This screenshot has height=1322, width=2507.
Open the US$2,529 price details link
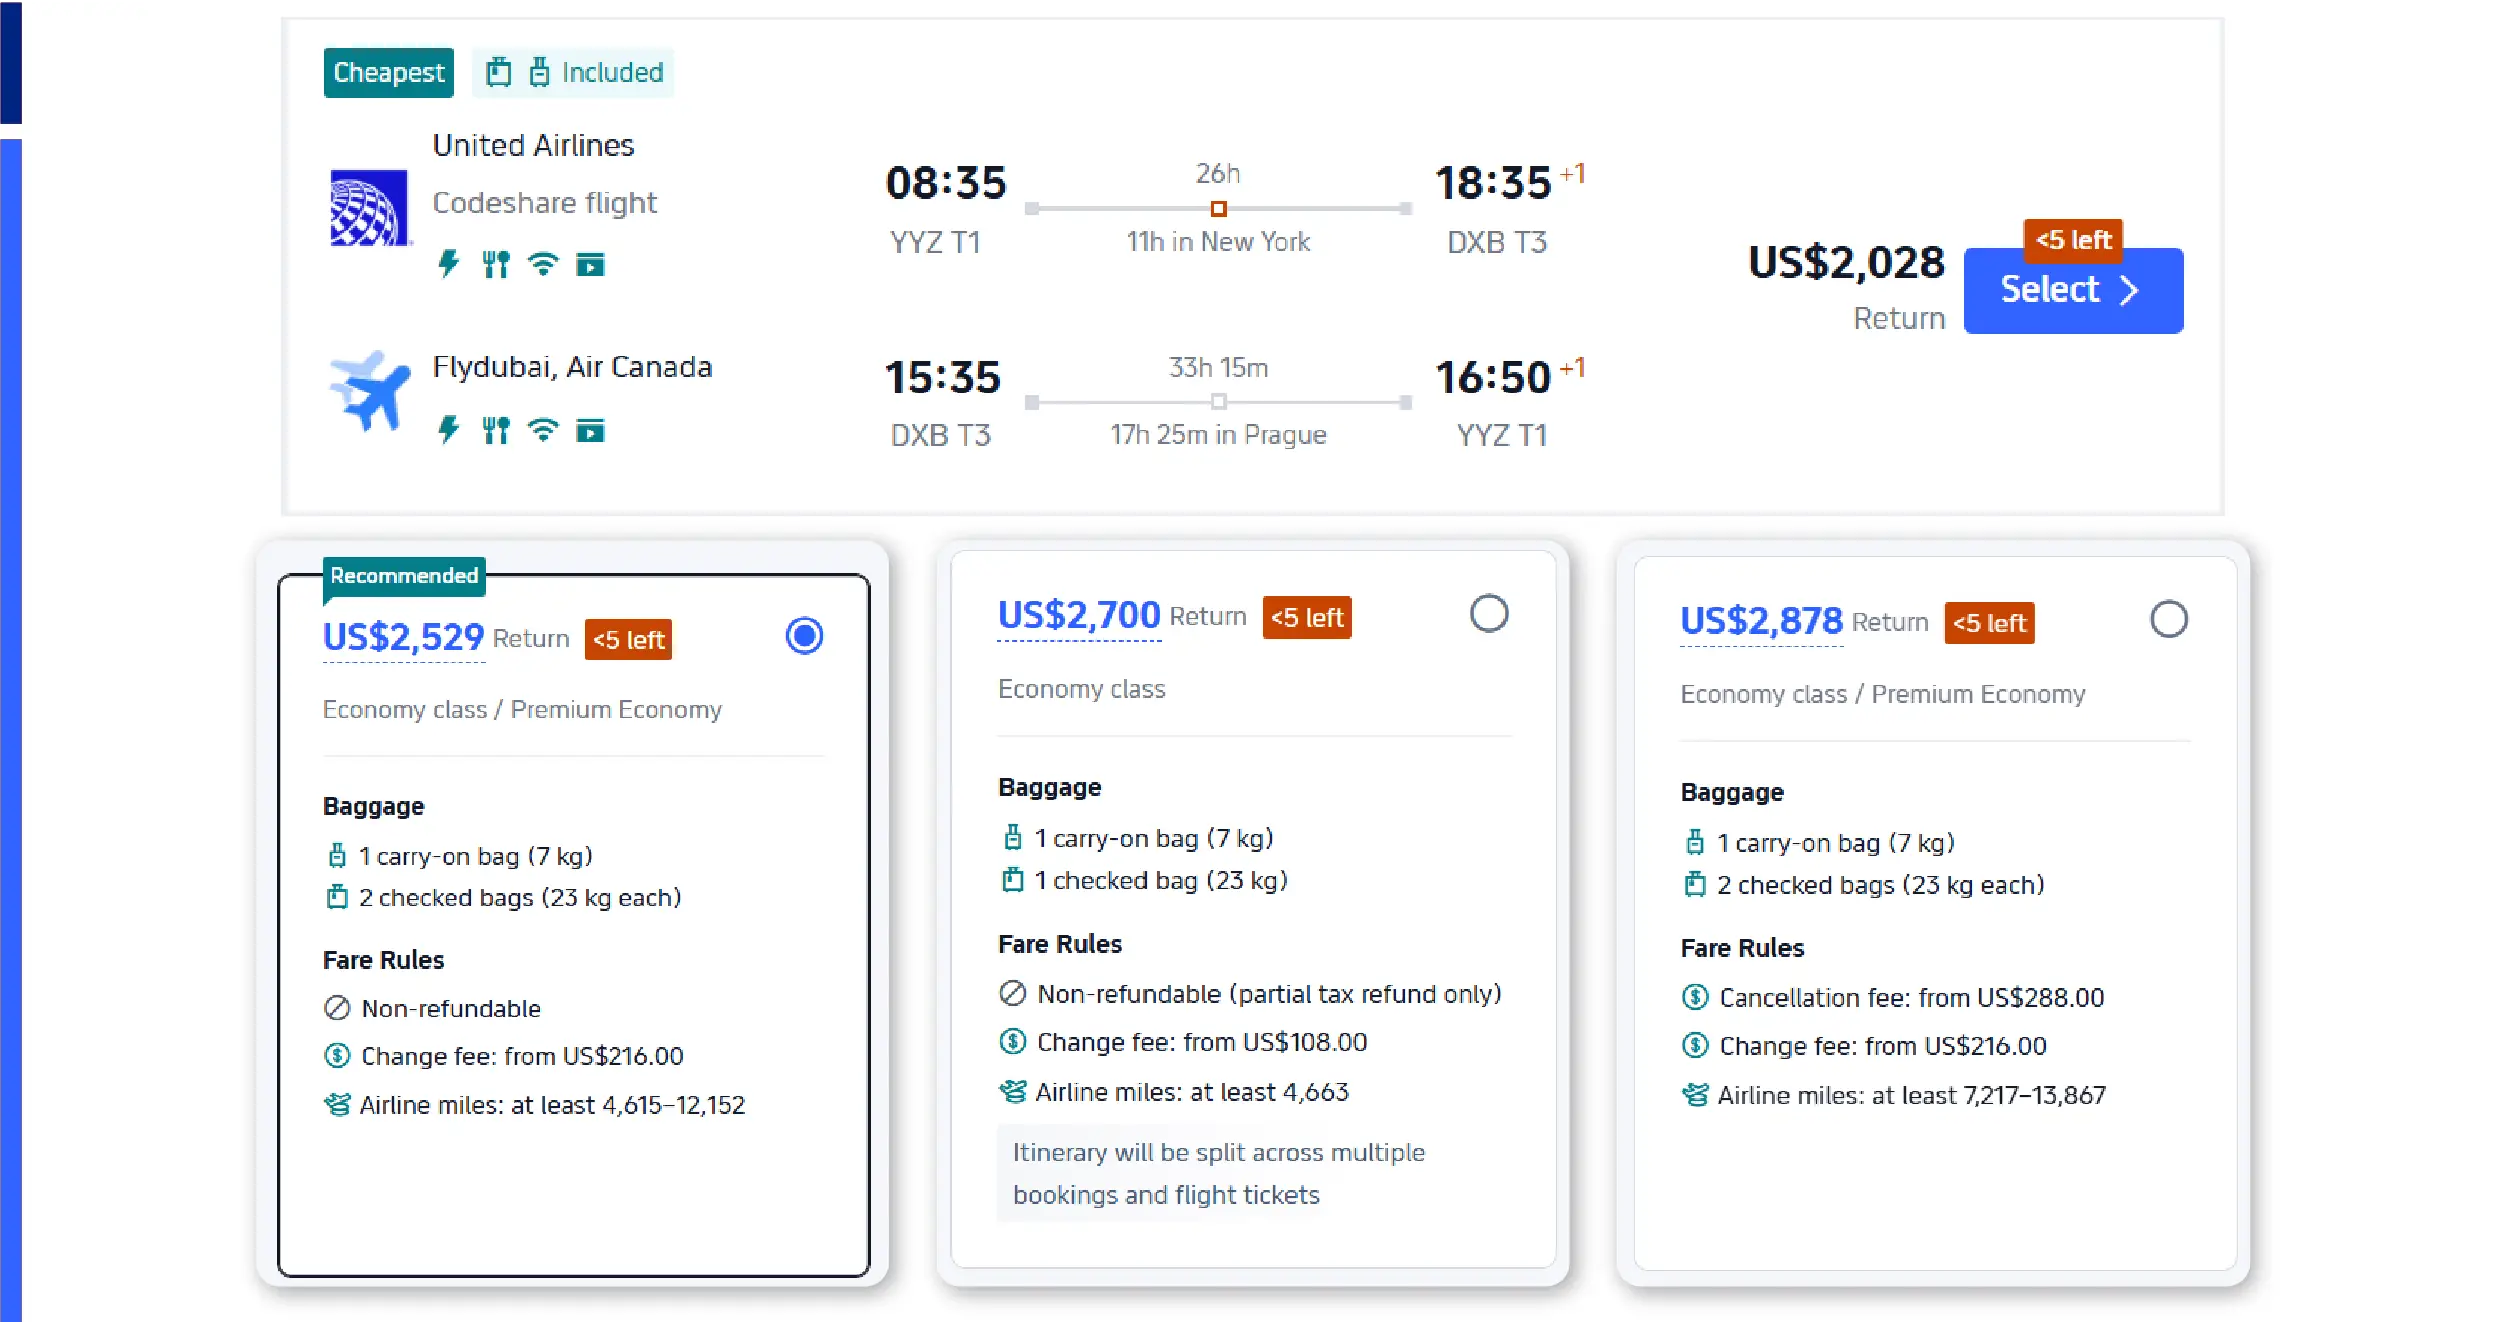point(403,638)
